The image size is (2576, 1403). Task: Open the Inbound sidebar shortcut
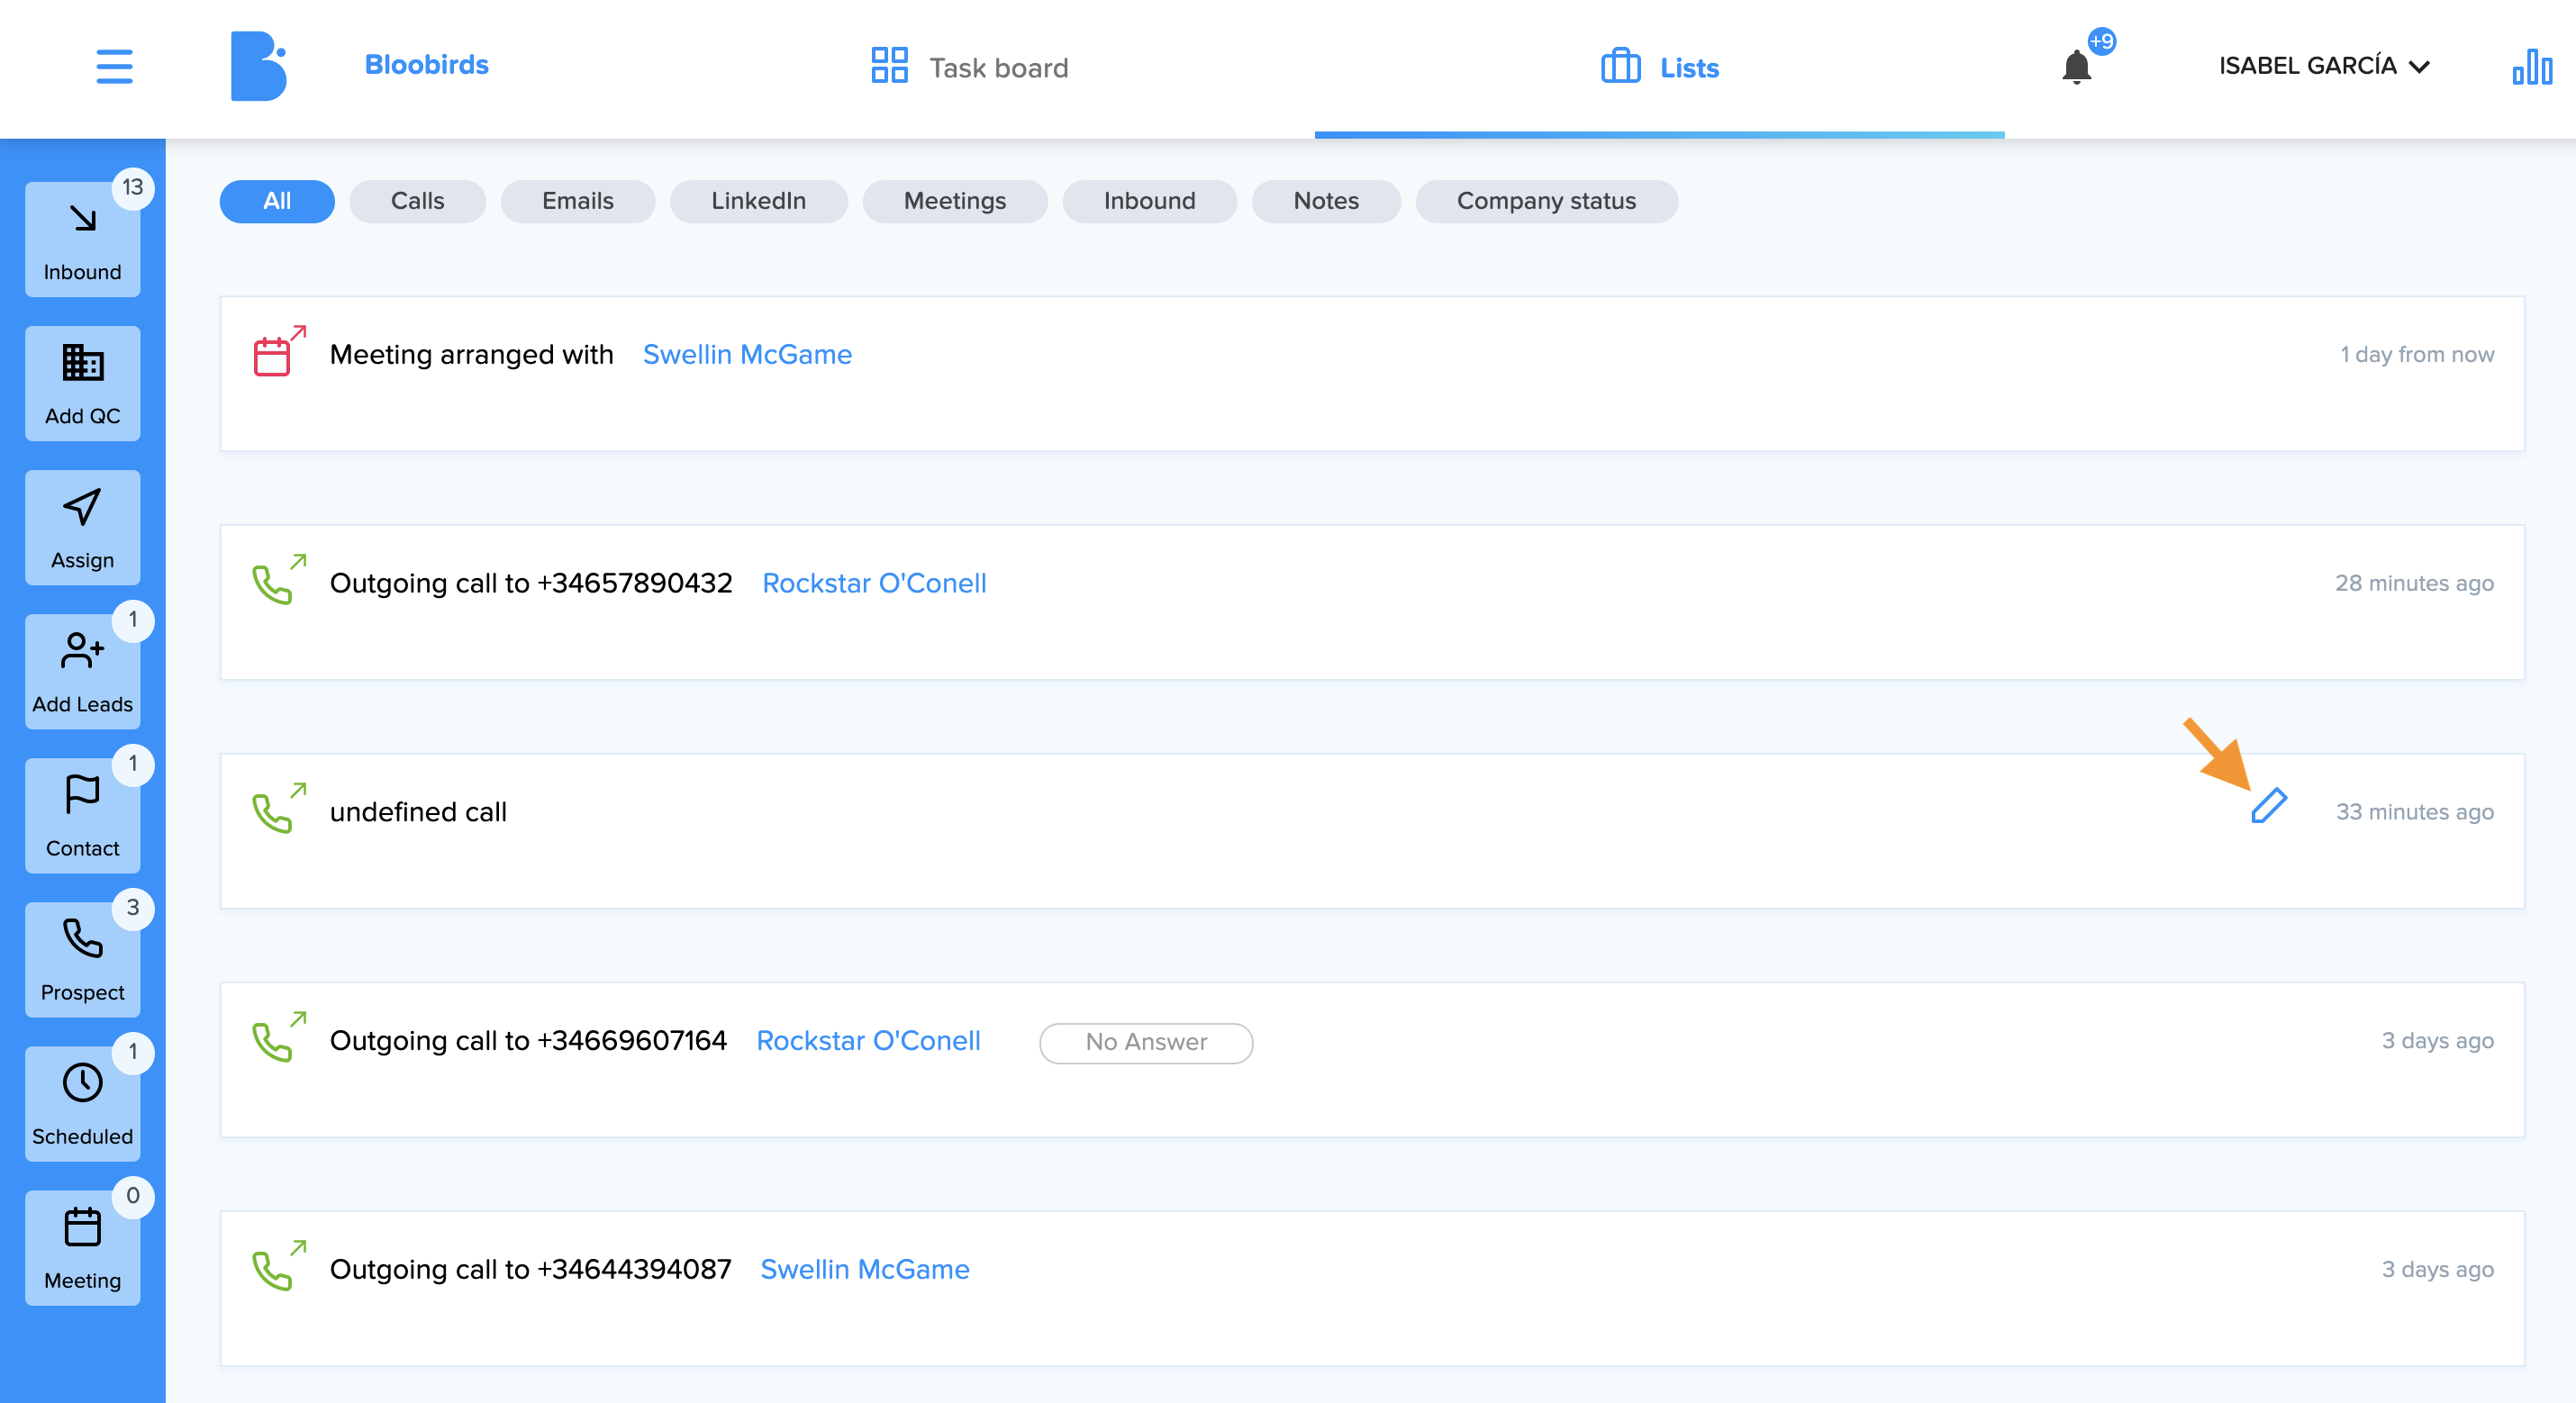82,240
